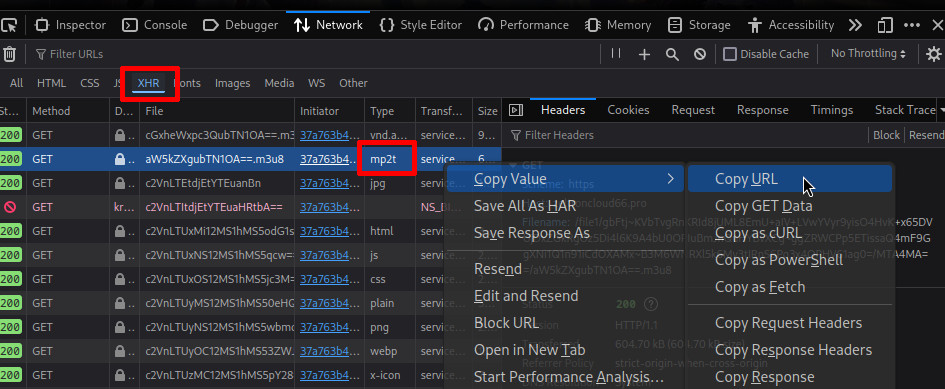This screenshot has width=945, height=389.
Task: Filter requests by XHR
Action: coord(149,83)
